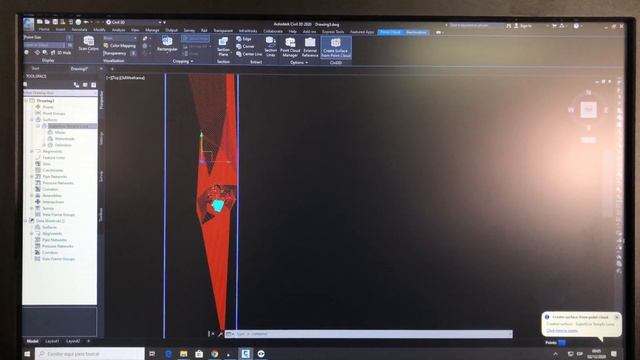Click the command line input field
The height and width of the screenshot is (360, 640).
point(369,334)
